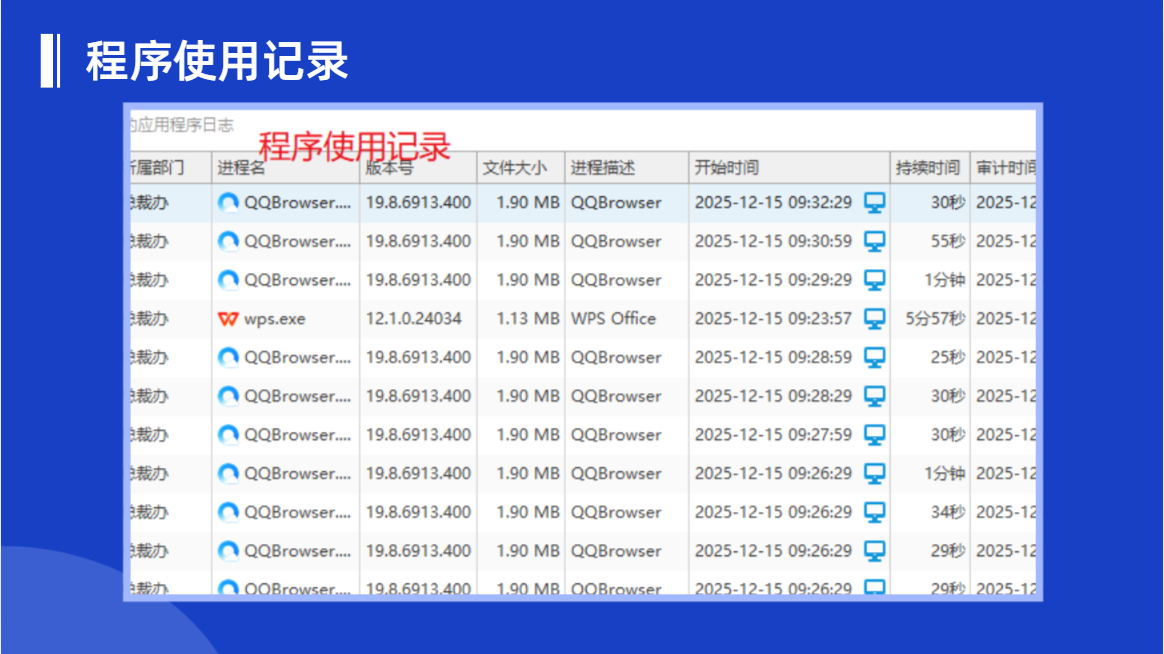Open the monitor icon beside 09:27:59
Image resolution: width=1164 pixels, height=654 pixels.
point(875,435)
